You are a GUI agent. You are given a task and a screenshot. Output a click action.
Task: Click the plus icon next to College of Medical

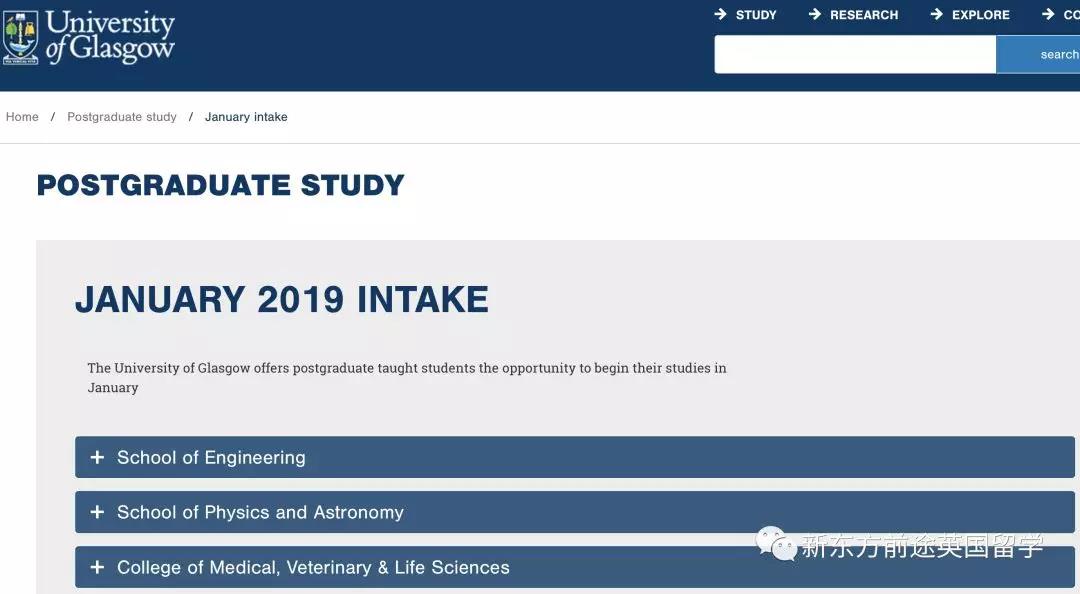pos(97,567)
